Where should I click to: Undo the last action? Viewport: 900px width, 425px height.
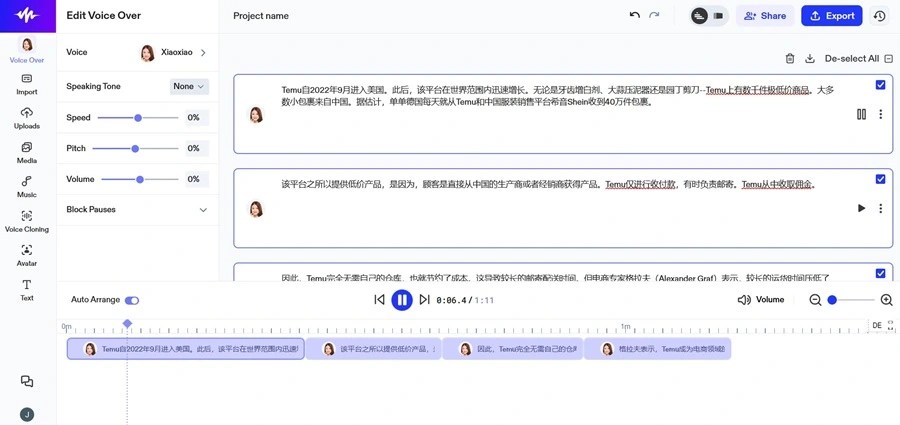634,16
